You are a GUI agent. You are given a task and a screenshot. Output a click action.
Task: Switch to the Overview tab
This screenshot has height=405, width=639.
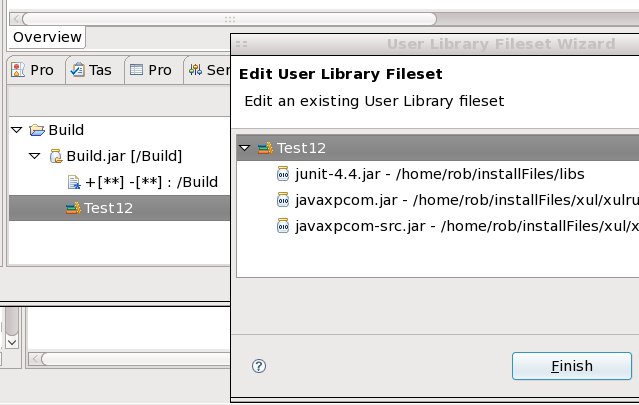tap(47, 37)
